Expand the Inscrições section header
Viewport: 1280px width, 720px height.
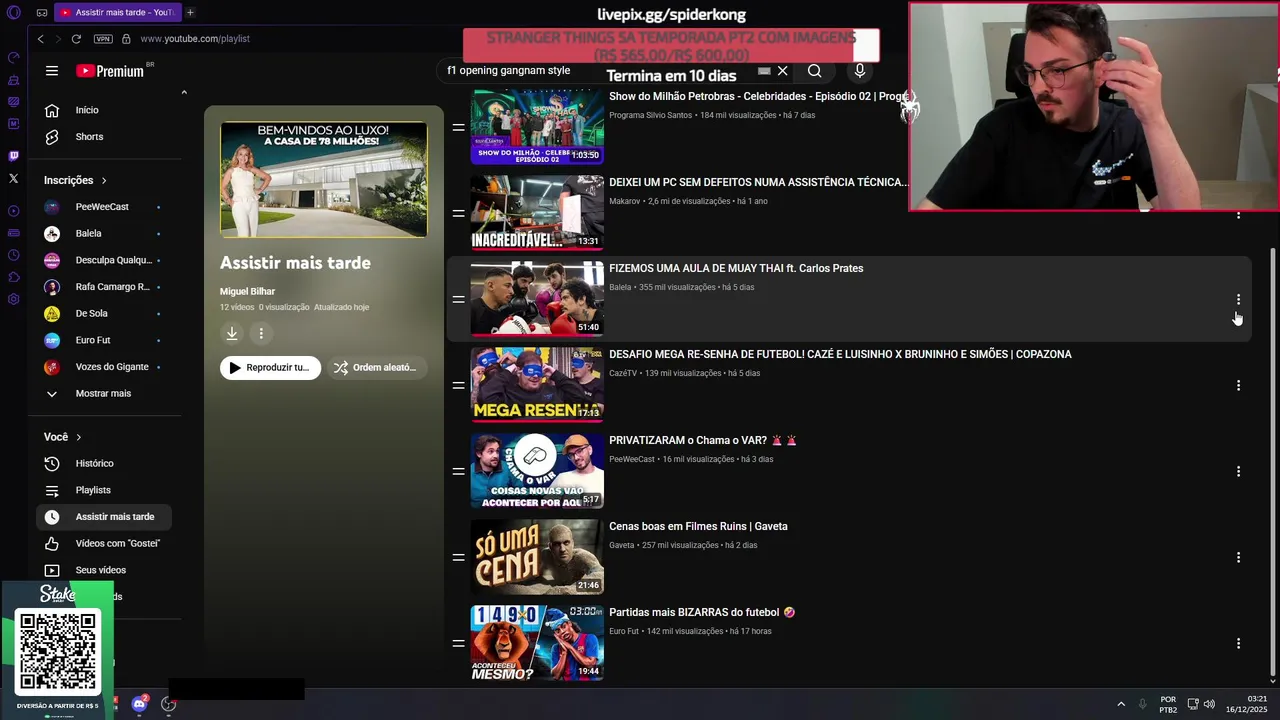76,180
